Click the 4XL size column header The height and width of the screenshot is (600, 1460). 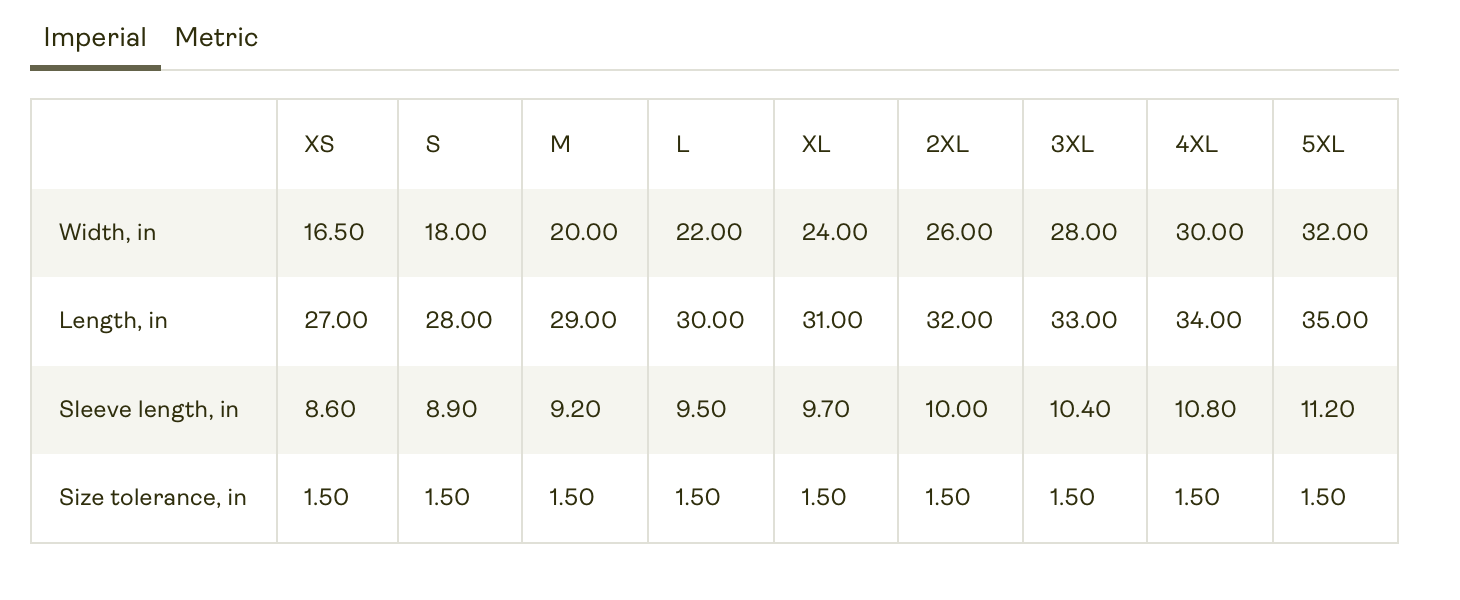pyautogui.click(x=1196, y=144)
